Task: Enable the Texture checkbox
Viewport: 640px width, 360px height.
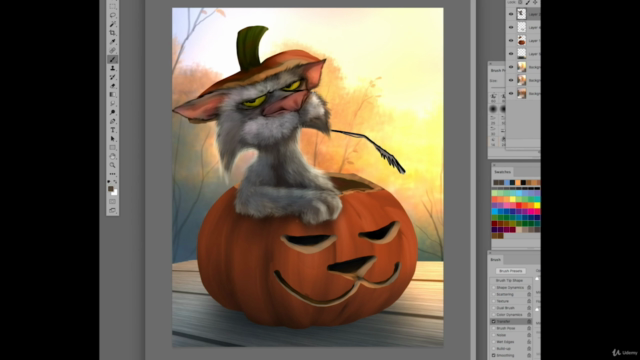Action: 493,301
